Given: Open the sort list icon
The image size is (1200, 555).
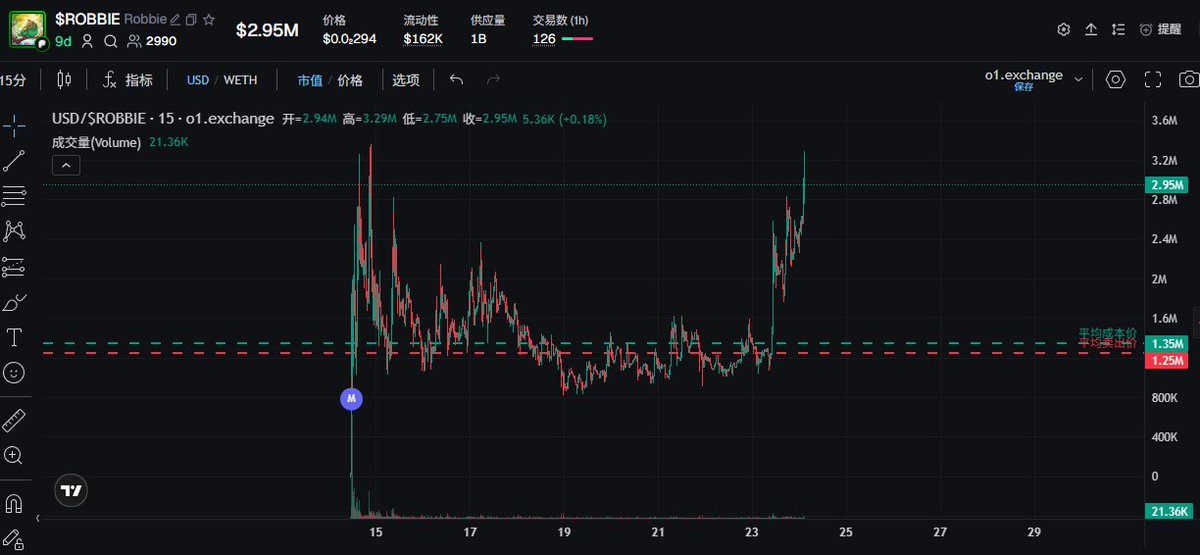Looking at the screenshot, I should tap(1118, 30).
